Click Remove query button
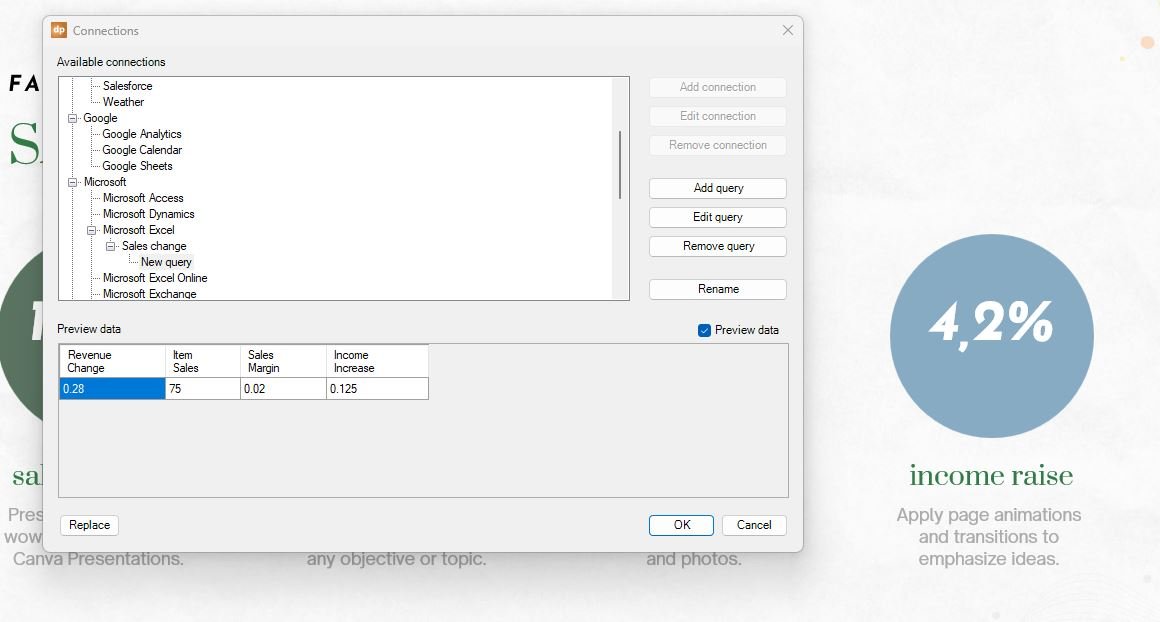The height and width of the screenshot is (622, 1160). [x=717, y=246]
